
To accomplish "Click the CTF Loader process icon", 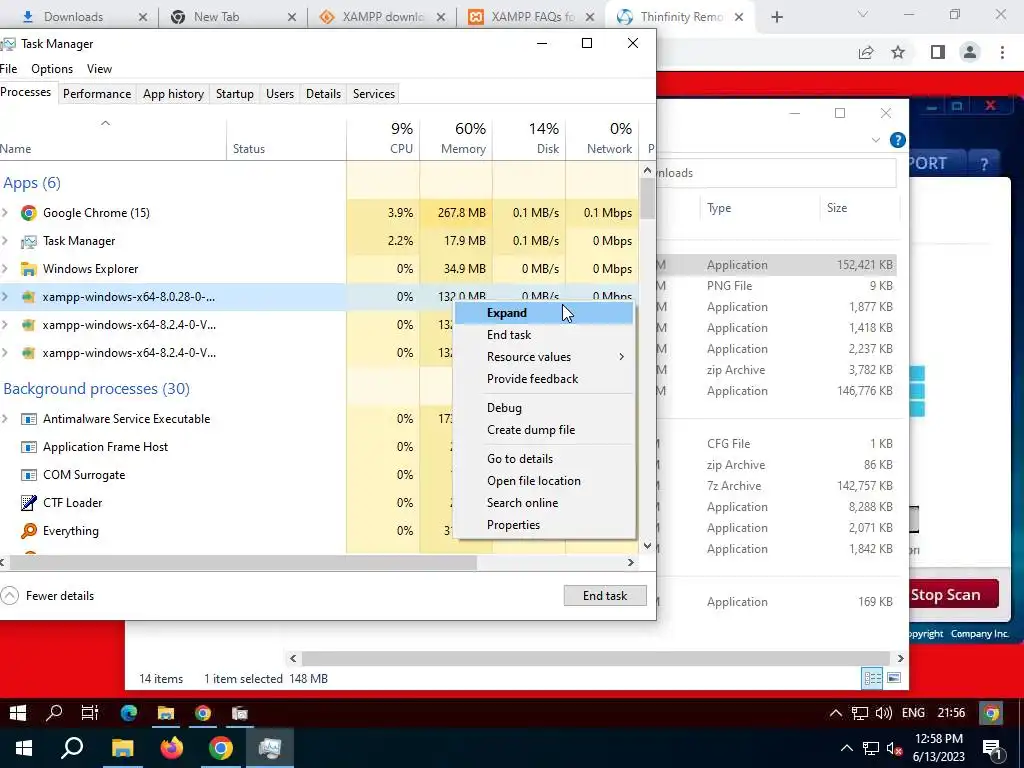I will point(28,503).
